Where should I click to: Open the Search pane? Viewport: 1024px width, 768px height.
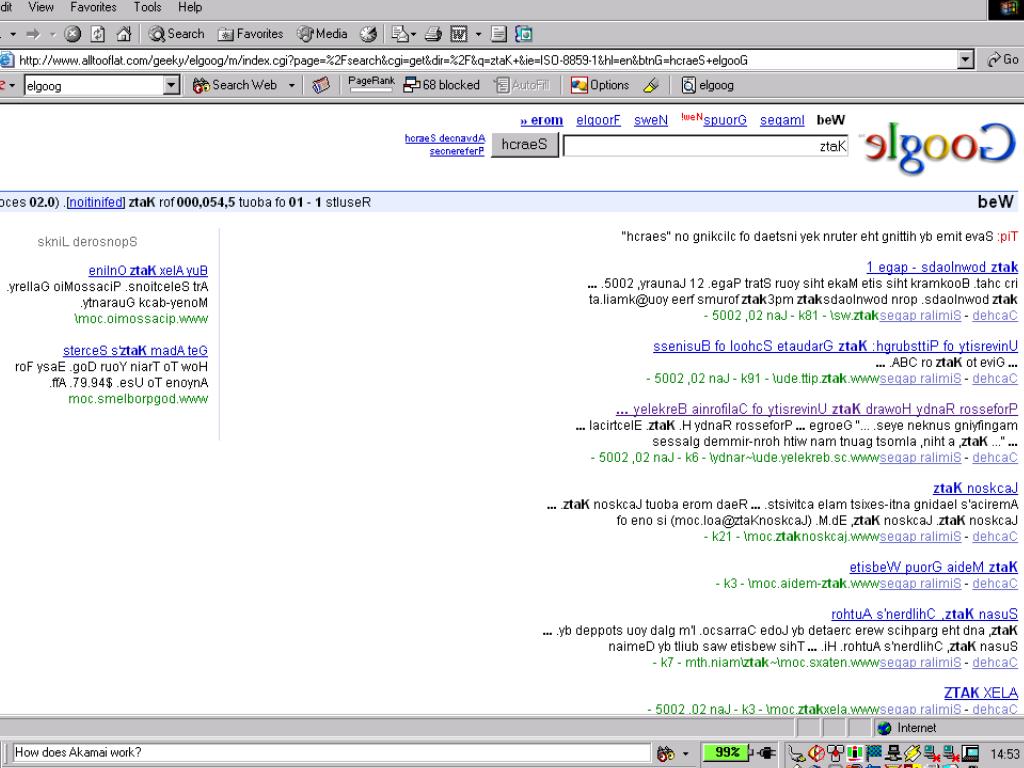point(176,34)
